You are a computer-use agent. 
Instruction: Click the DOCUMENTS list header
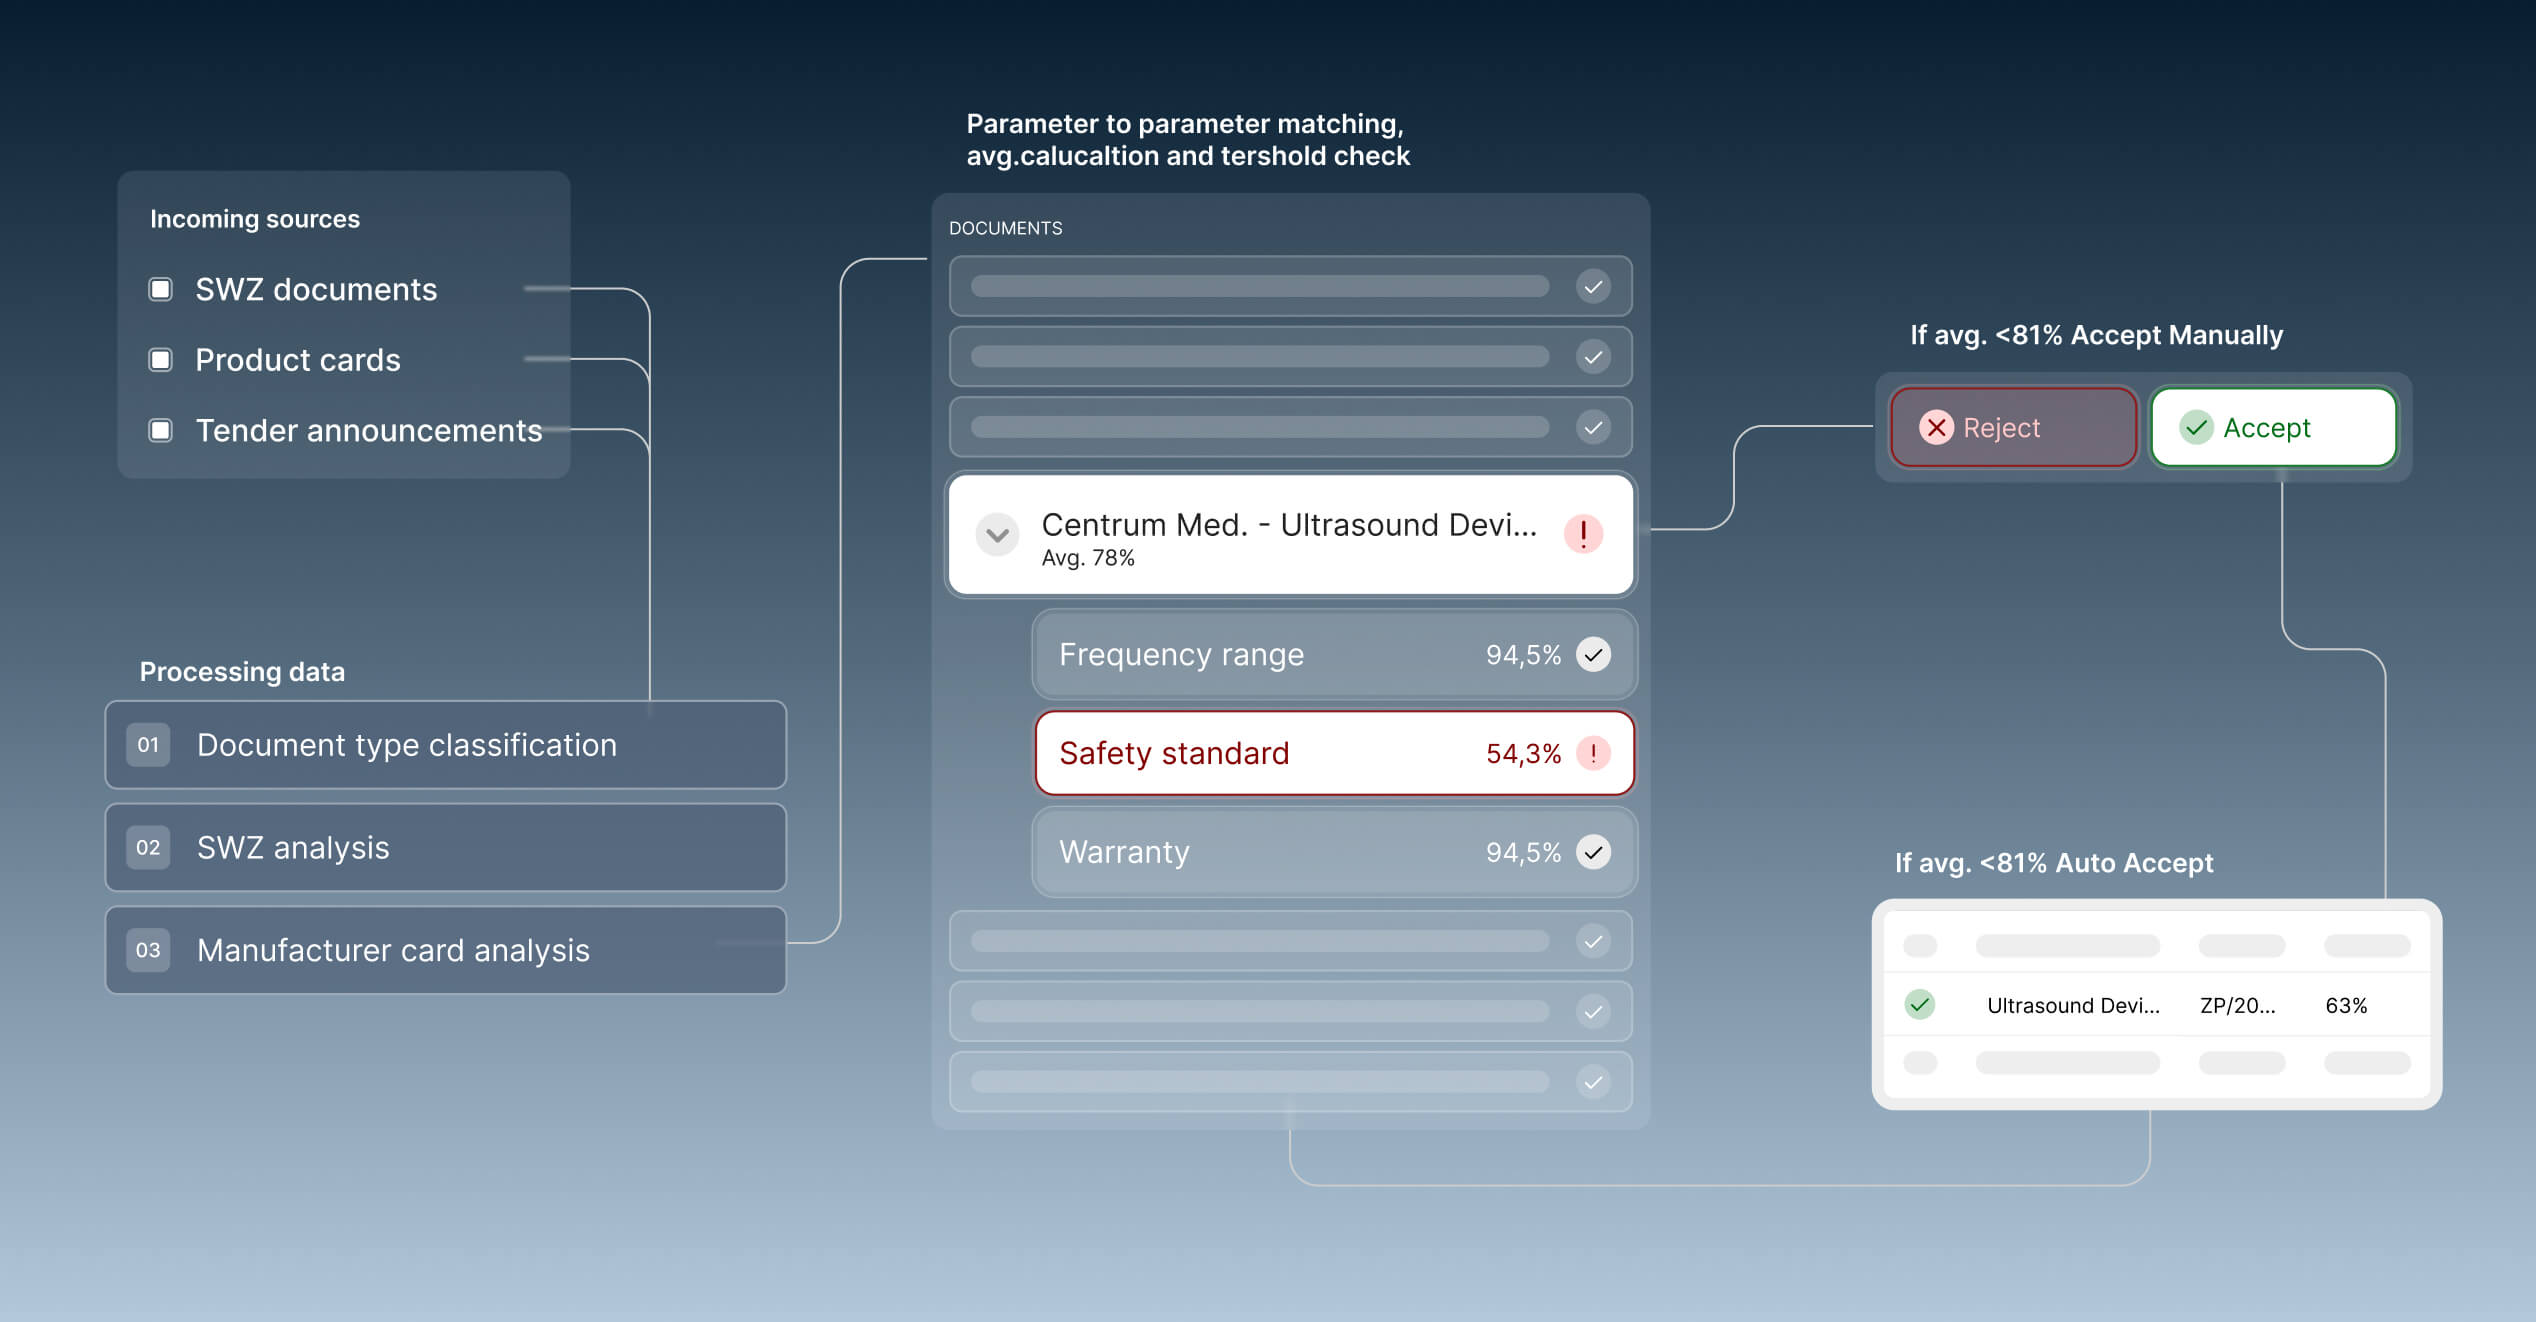pyautogui.click(x=1005, y=228)
